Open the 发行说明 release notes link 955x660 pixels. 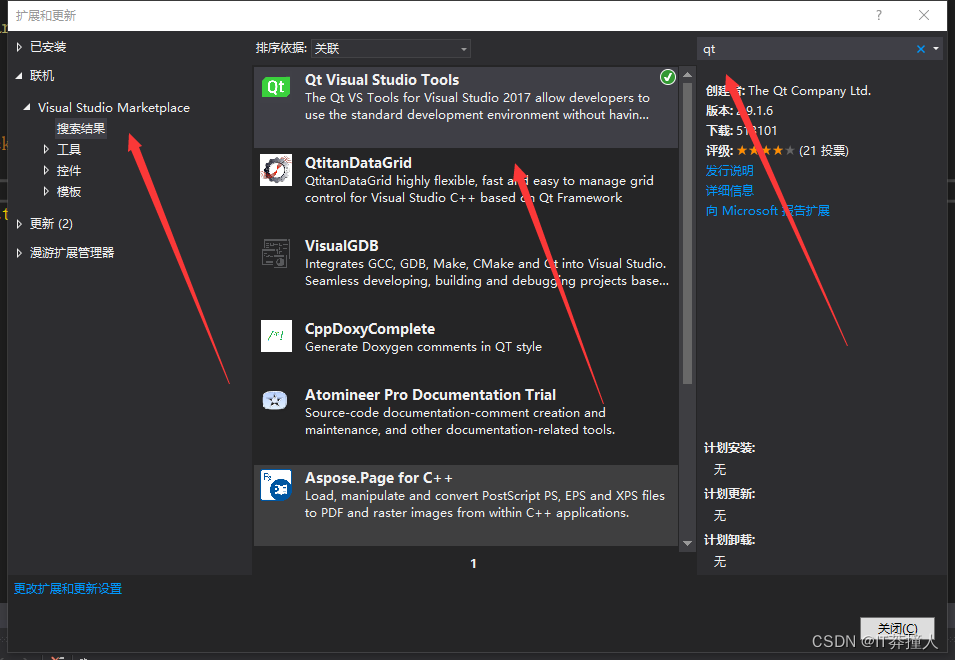730,170
